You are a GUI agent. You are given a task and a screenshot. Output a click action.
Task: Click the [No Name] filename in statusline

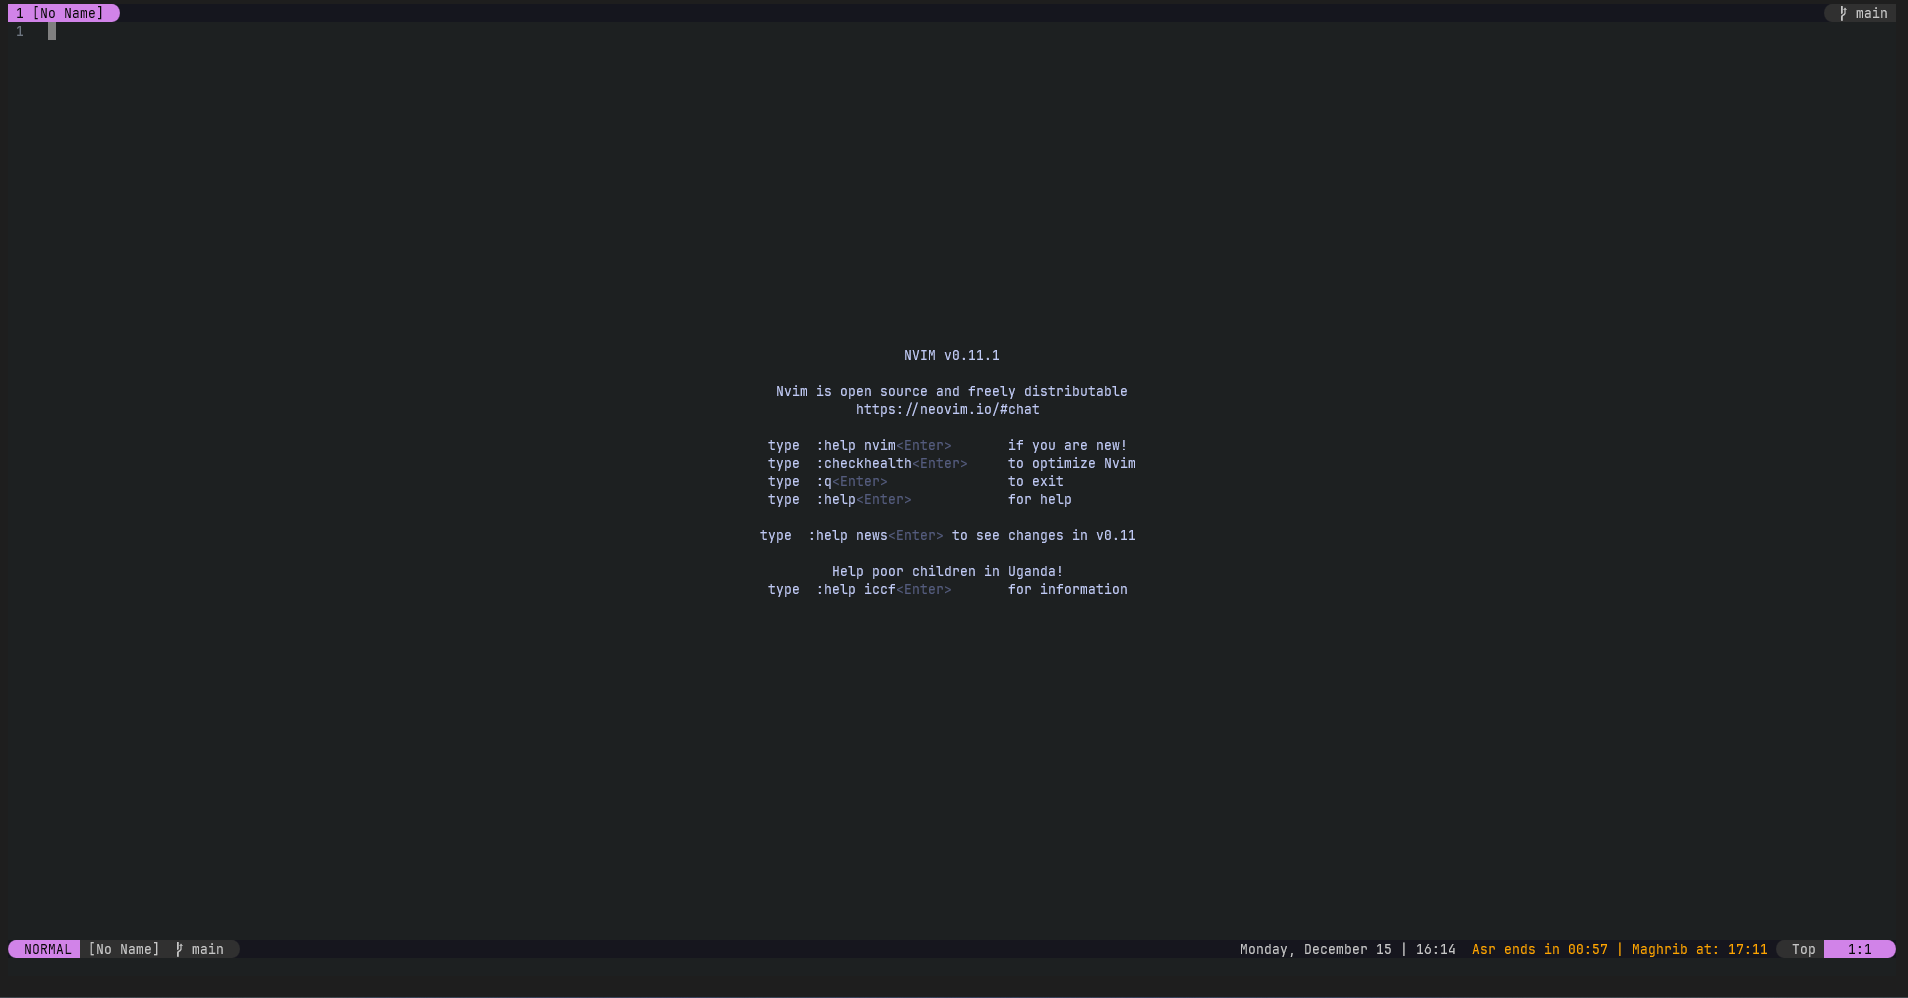(124, 949)
